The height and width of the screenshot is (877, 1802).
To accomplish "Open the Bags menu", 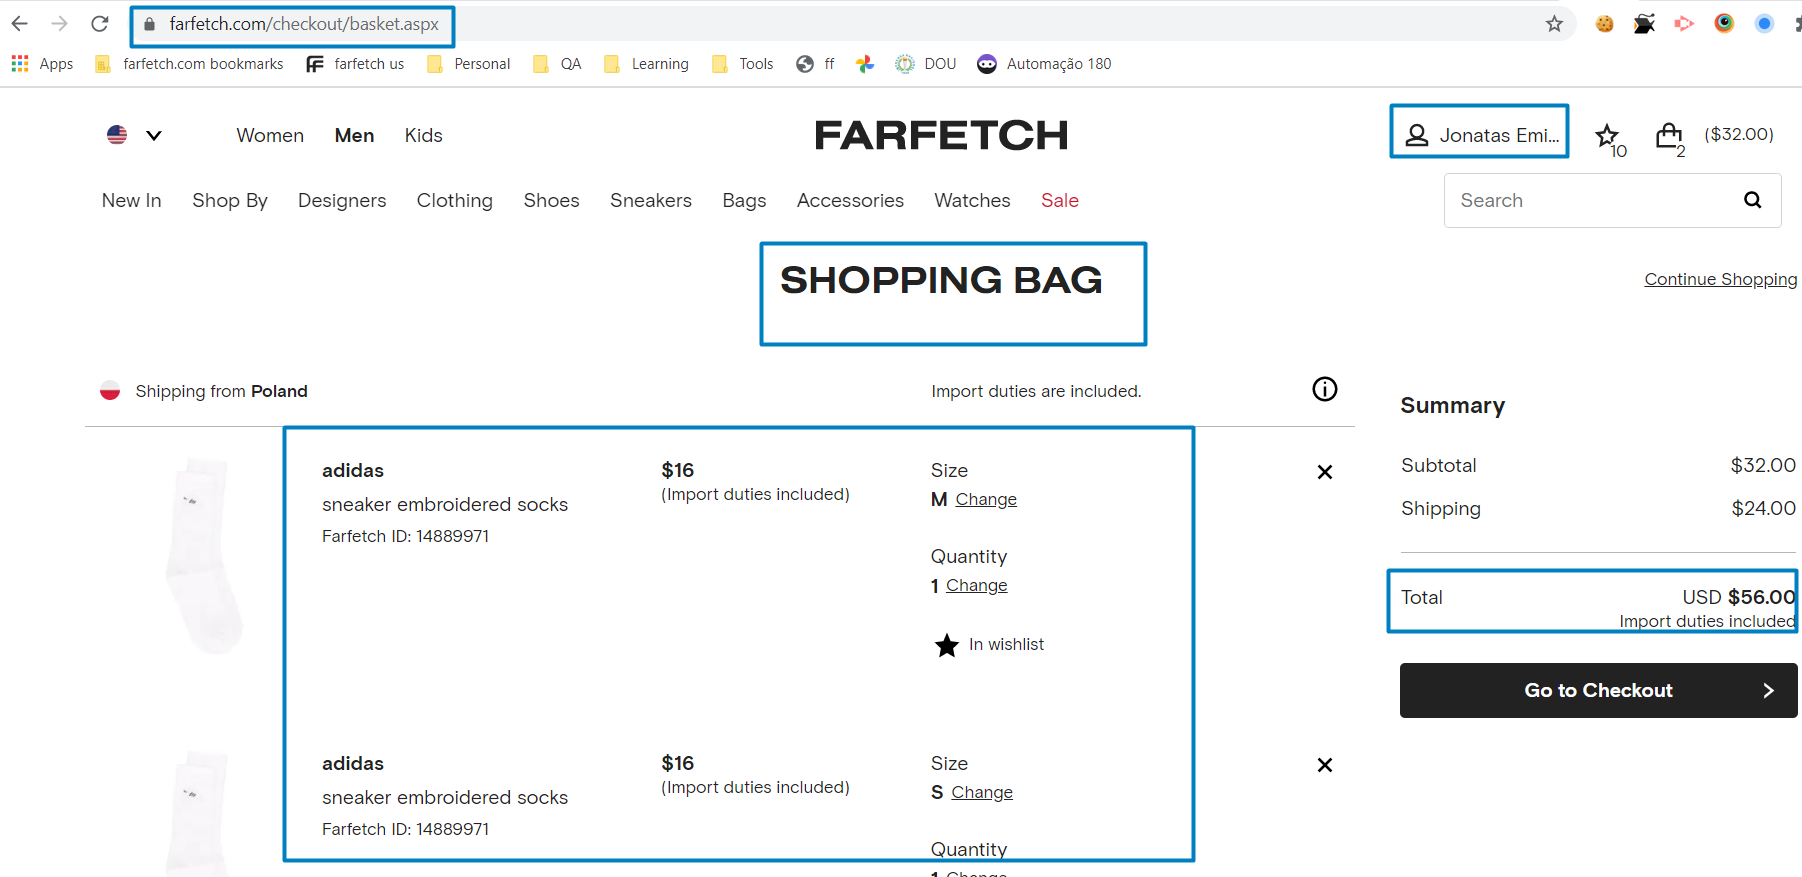I will pyautogui.click(x=744, y=200).
